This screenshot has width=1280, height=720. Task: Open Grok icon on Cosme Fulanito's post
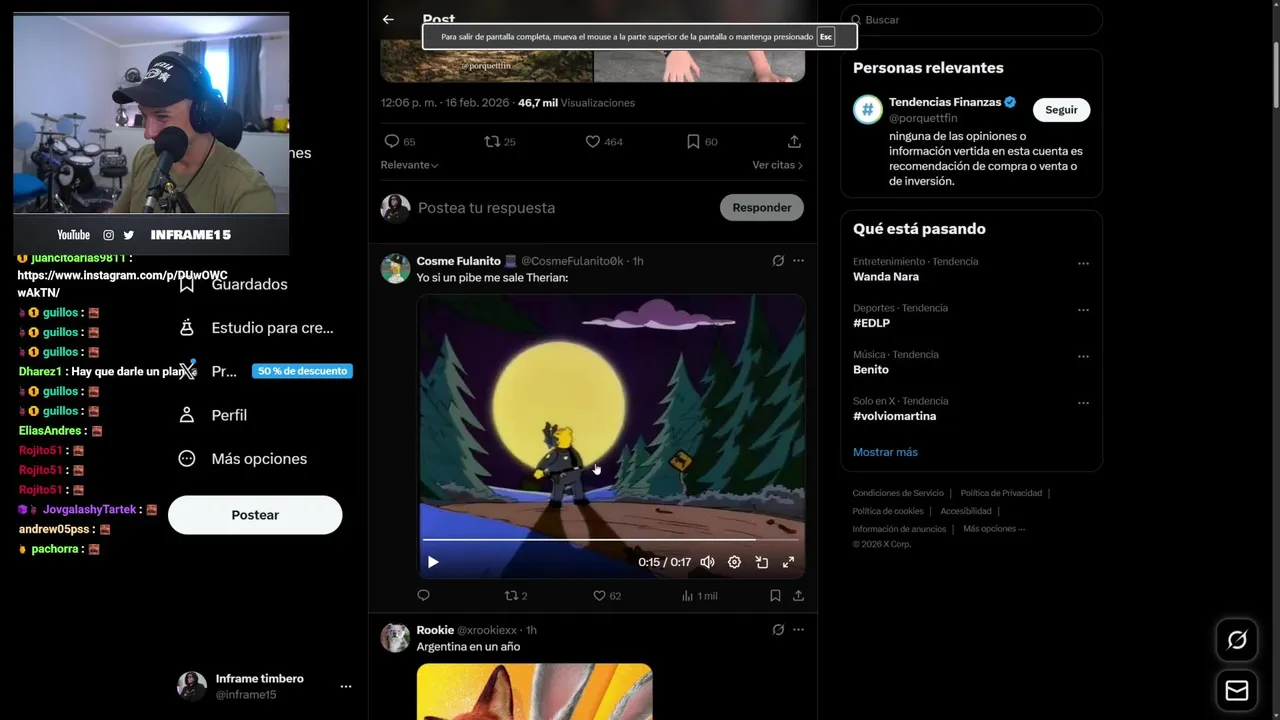(778, 261)
